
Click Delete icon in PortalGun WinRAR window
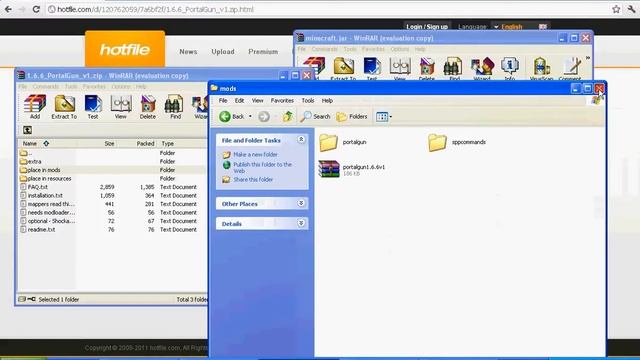(x=147, y=106)
